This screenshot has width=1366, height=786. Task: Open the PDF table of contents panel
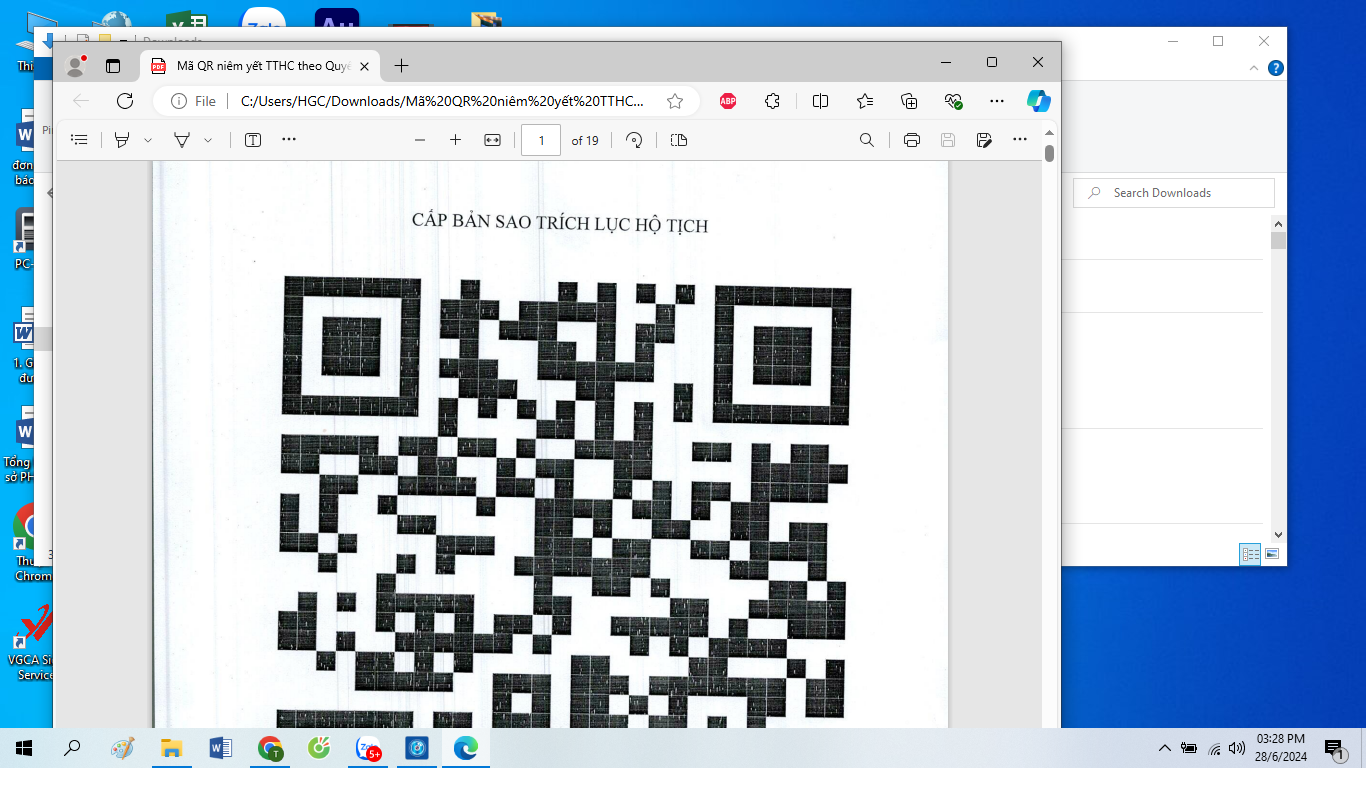(x=80, y=140)
